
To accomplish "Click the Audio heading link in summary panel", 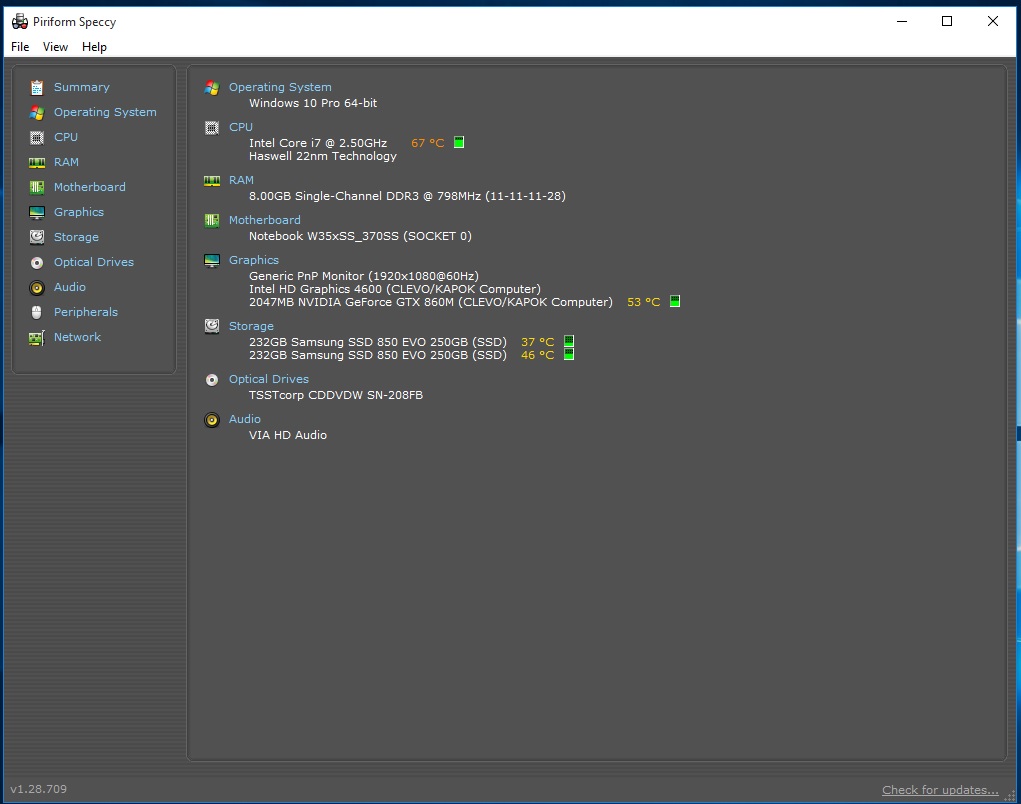I will [x=245, y=419].
